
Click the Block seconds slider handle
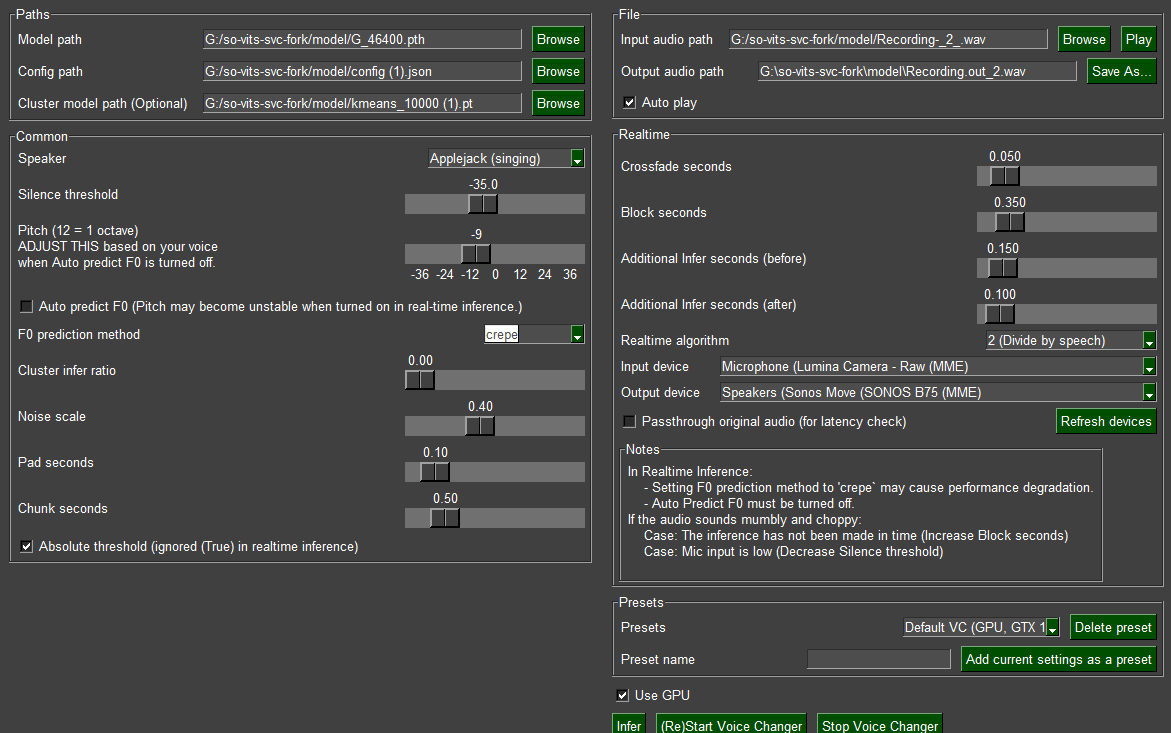[x=1009, y=222]
